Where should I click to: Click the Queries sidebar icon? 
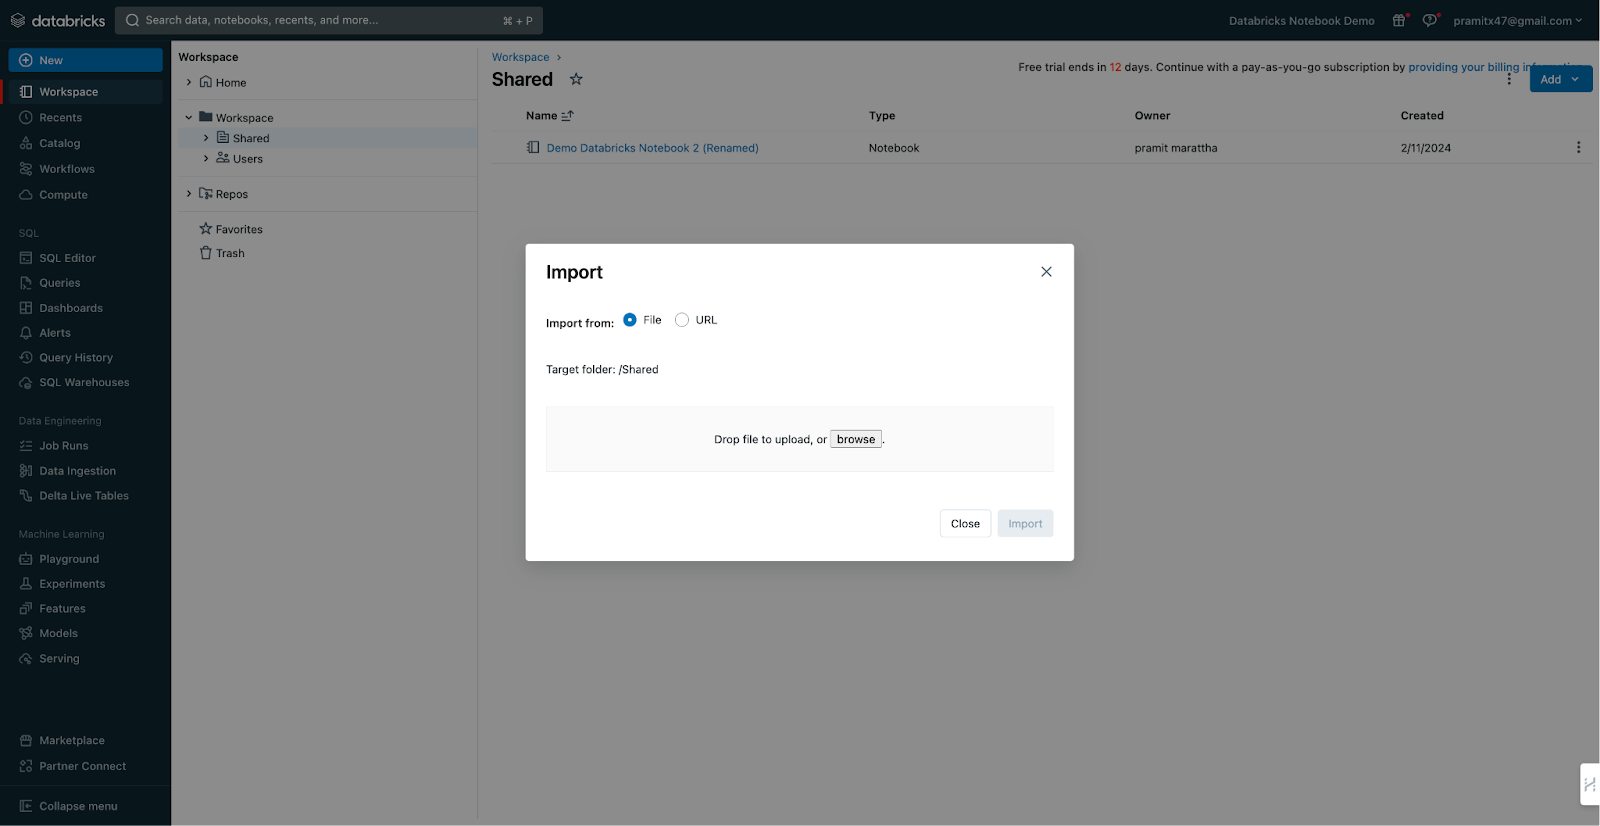click(x=26, y=283)
